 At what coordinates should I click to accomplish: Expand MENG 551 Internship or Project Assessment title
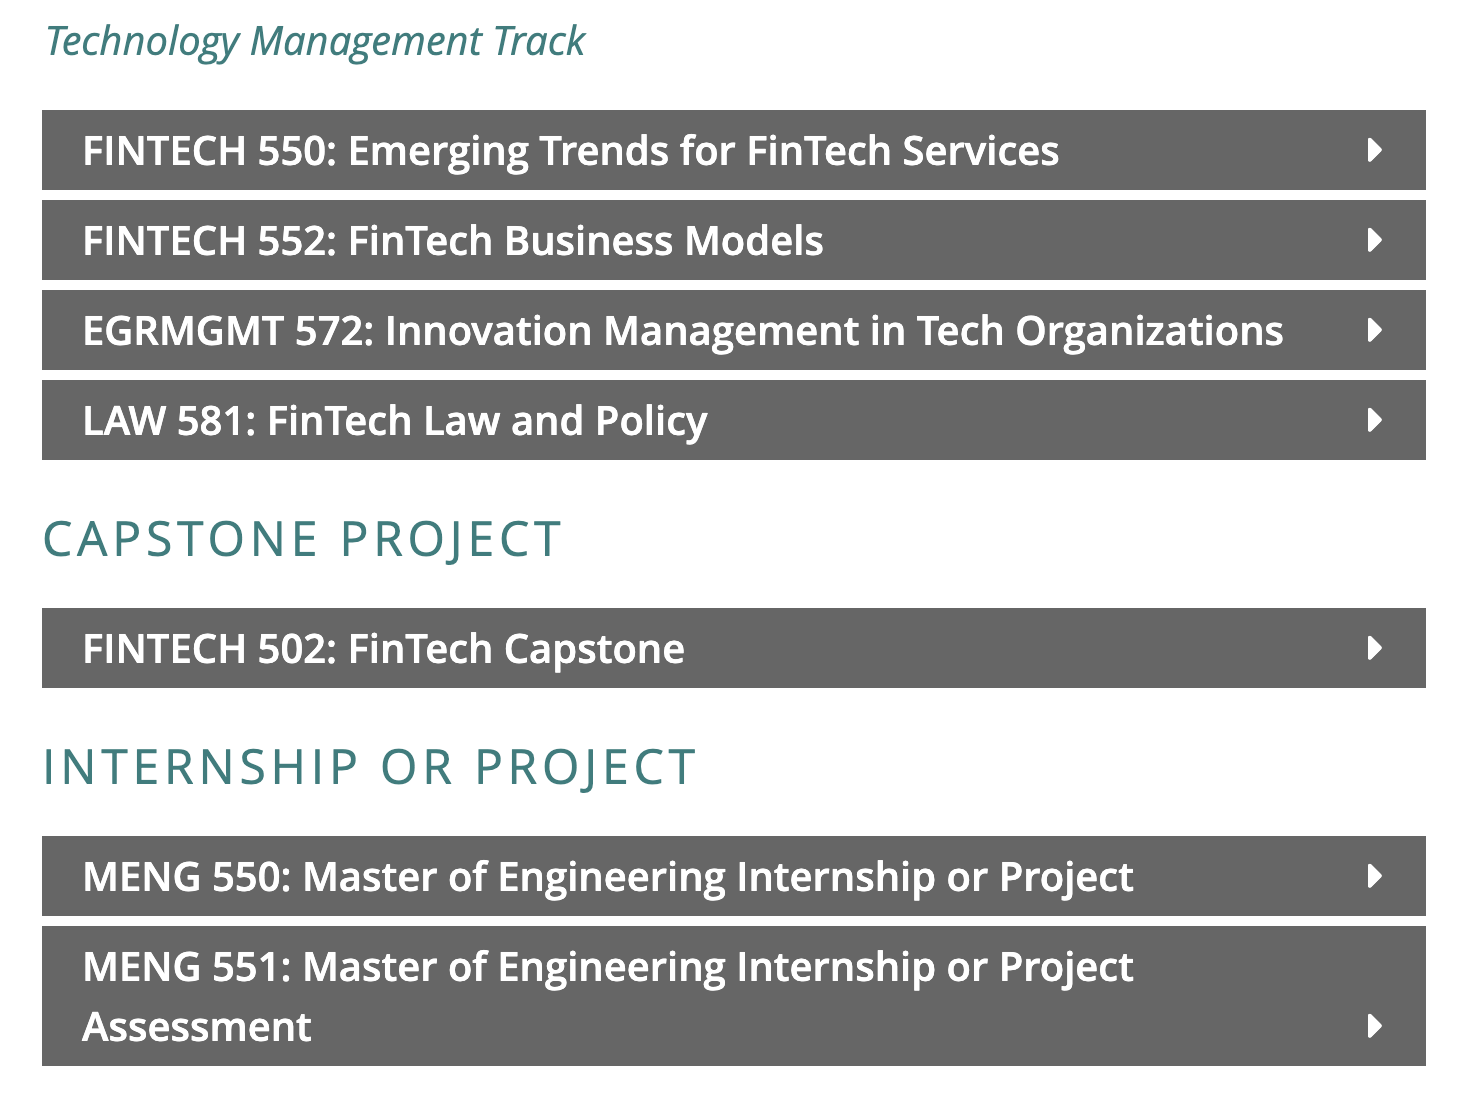click(734, 996)
